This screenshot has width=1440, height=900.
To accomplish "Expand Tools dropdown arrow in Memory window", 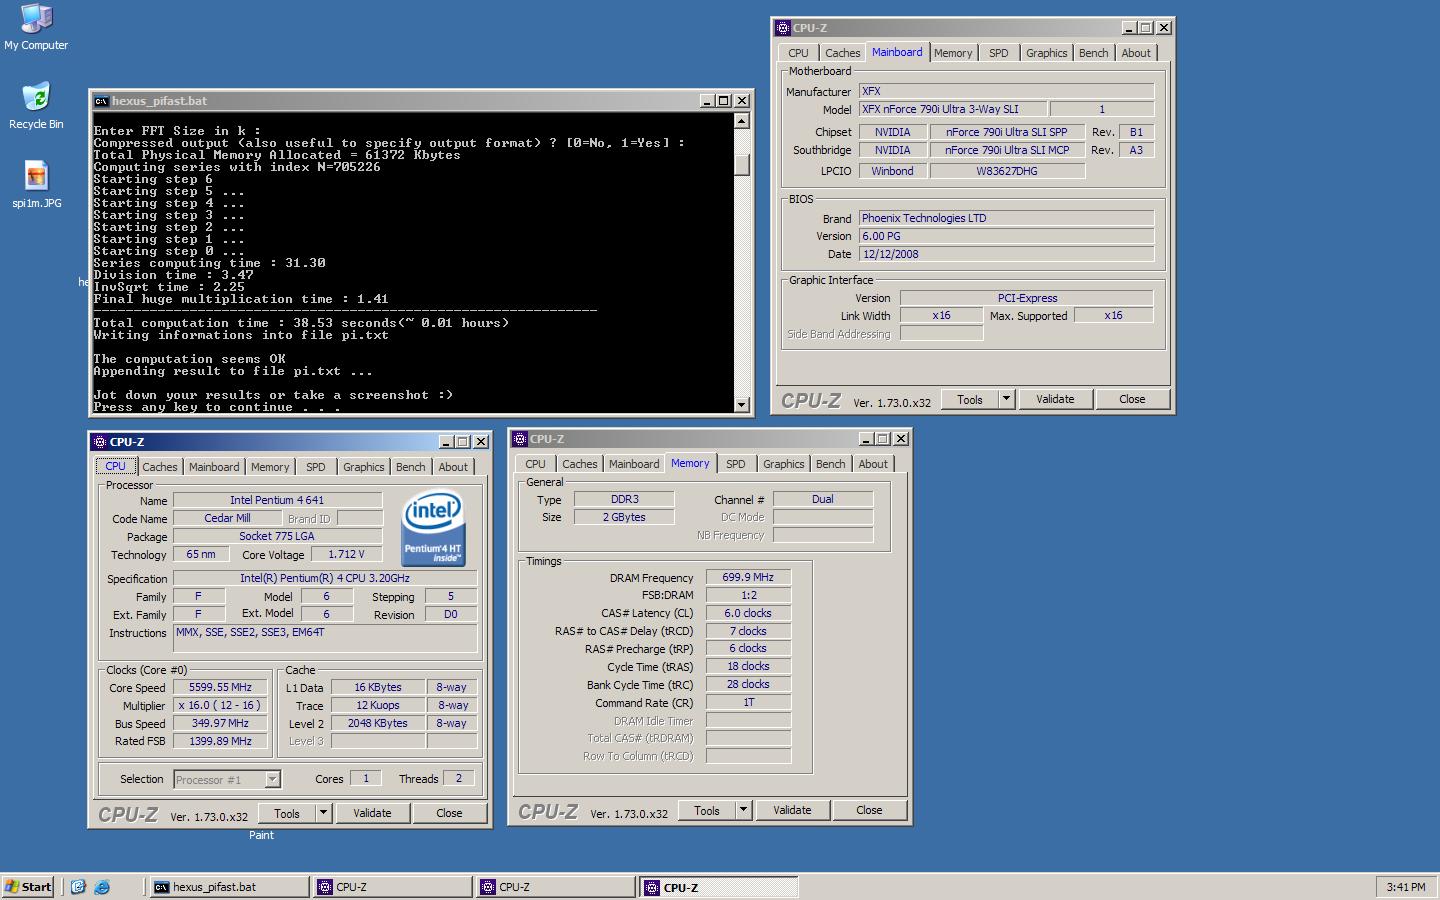I will pyautogui.click(x=744, y=810).
